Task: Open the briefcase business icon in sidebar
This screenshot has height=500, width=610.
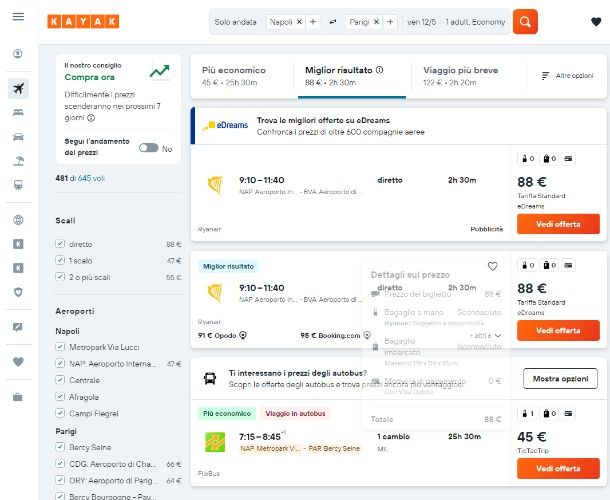Action: pos(18,397)
